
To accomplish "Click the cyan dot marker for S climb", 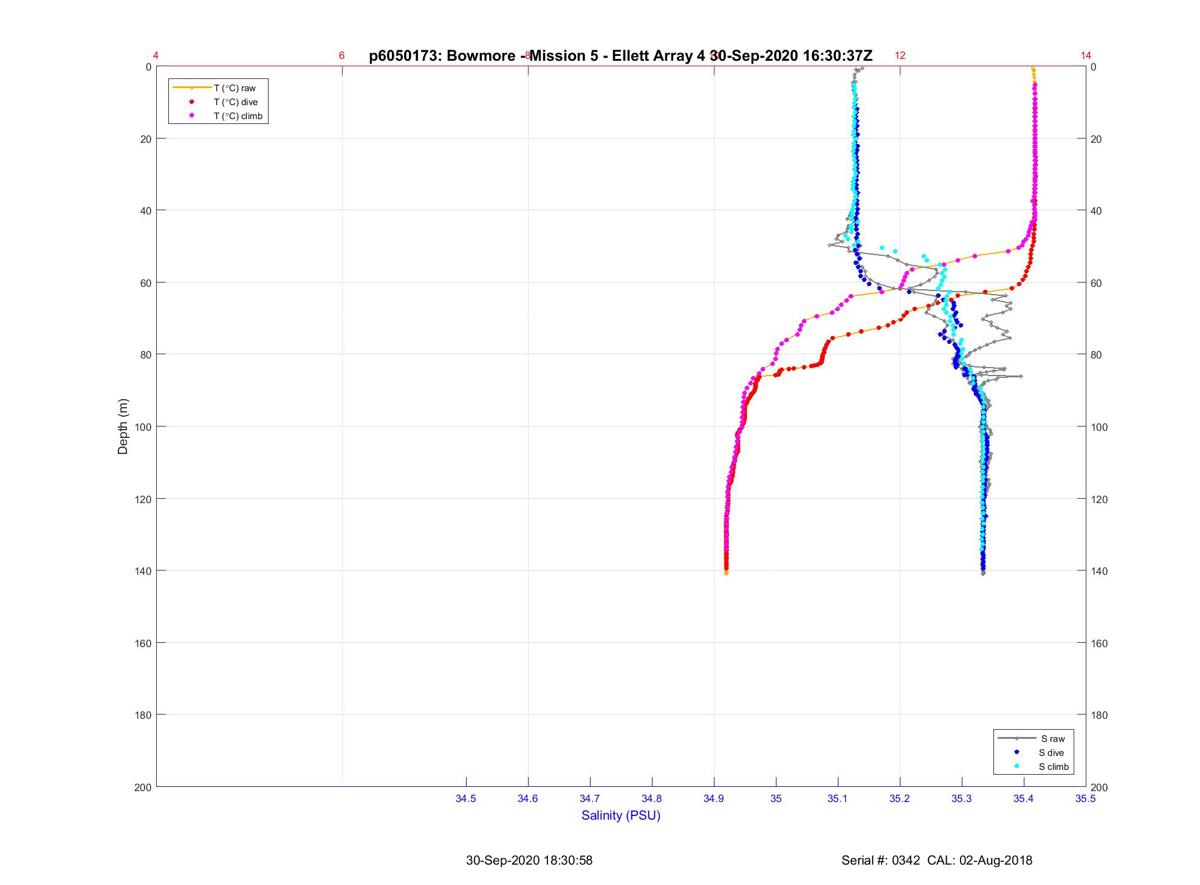I will (1017, 766).
